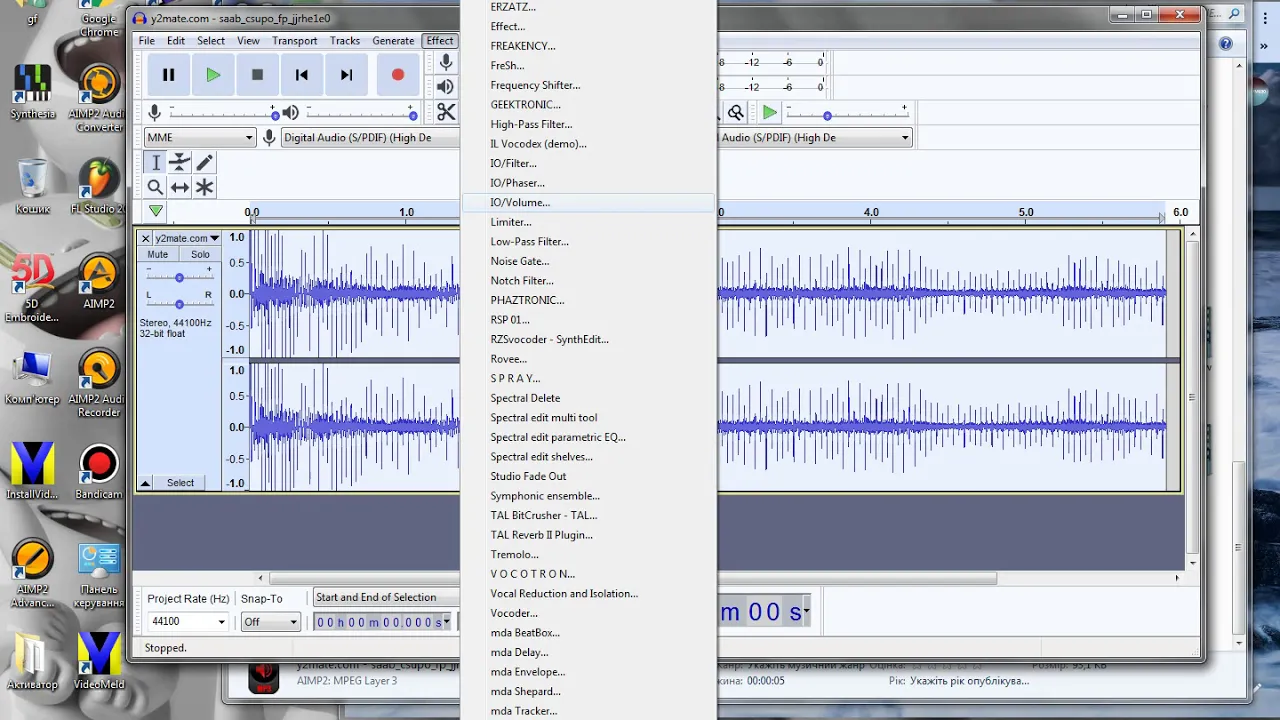Open the selection time format arrow
Screen dimensions: 1280x720
point(447,622)
